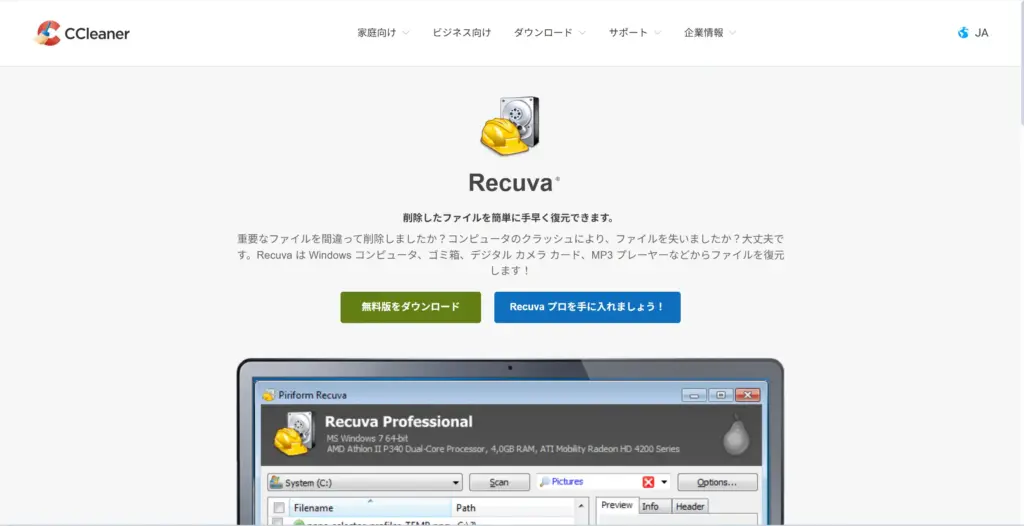Open the System (C:) drive dropdown
Image resolution: width=1024 pixels, height=526 pixels.
[455, 482]
